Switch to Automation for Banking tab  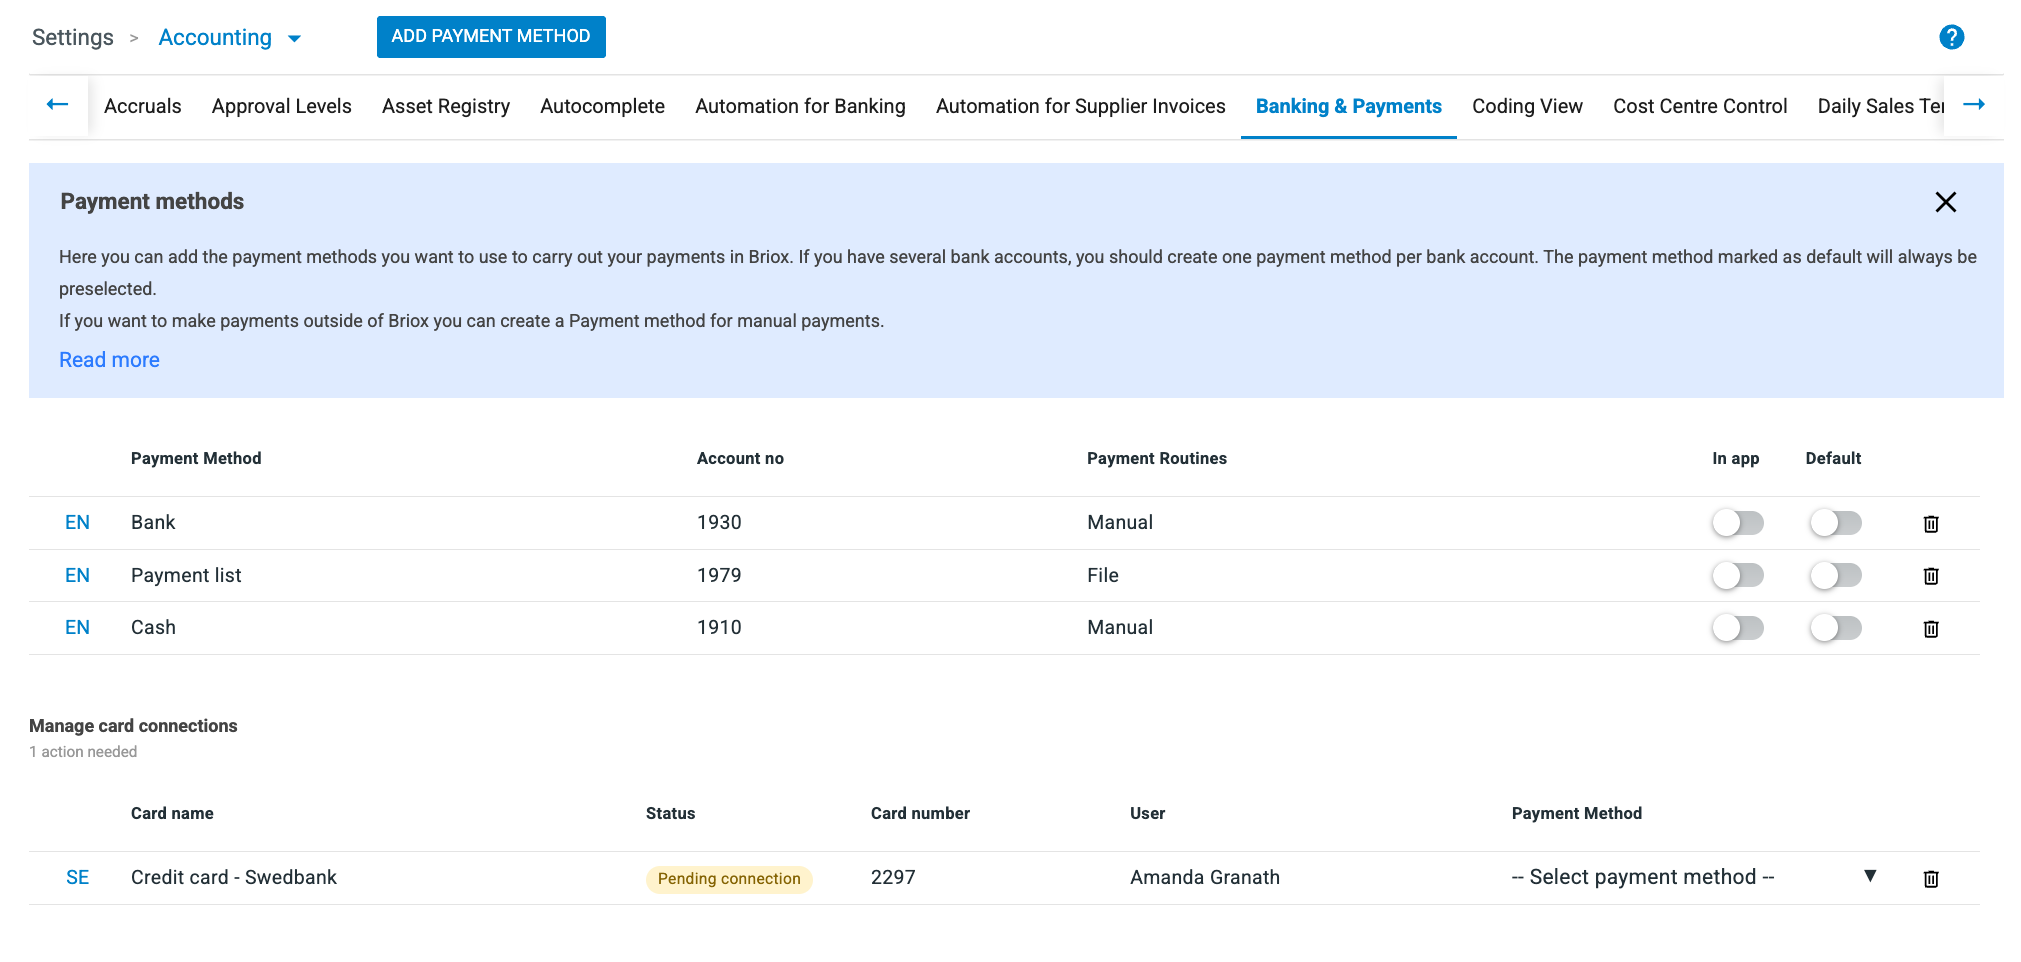tap(799, 106)
